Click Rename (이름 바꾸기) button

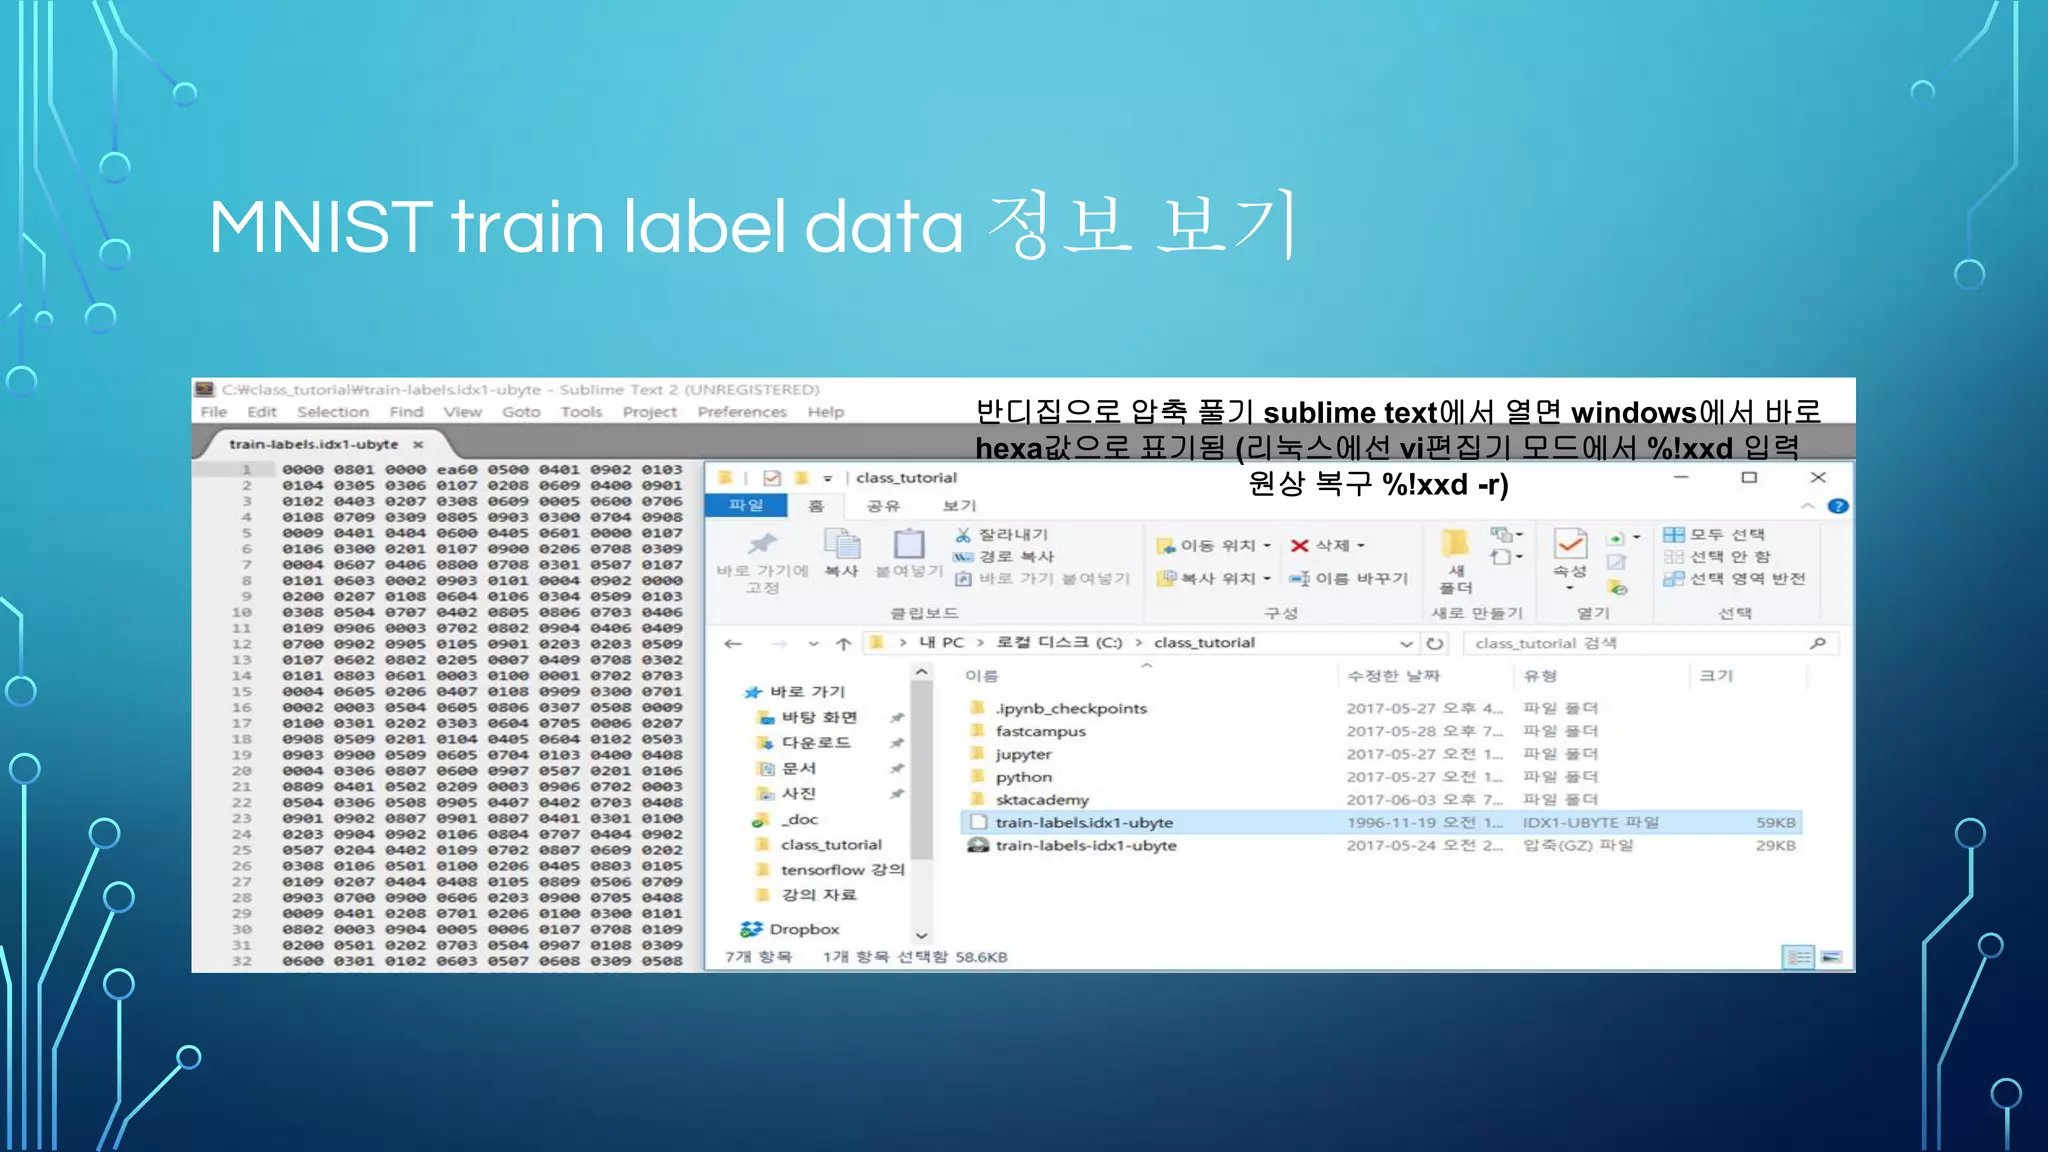coord(1349,579)
